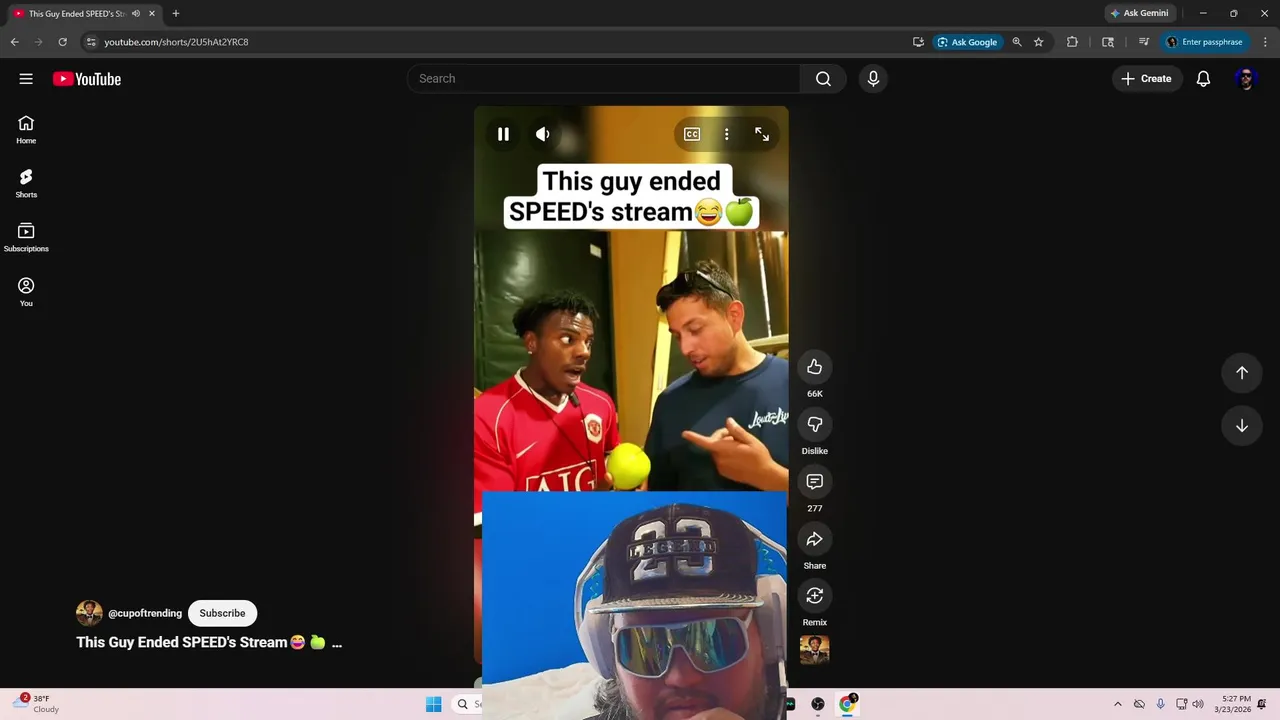Open clock showing 5:27 PM
Viewport: 1280px width, 720px height.
click(x=1232, y=704)
